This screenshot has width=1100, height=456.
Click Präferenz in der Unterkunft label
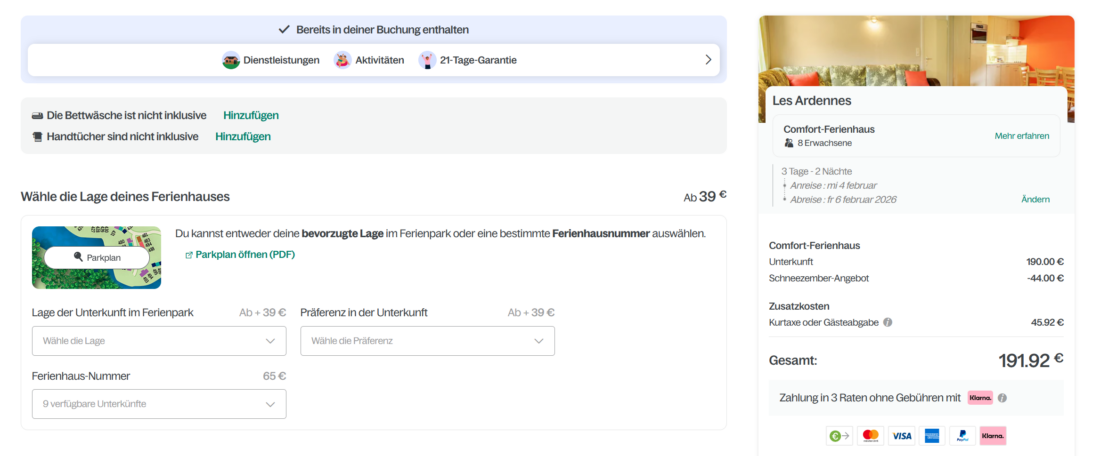click(364, 313)
